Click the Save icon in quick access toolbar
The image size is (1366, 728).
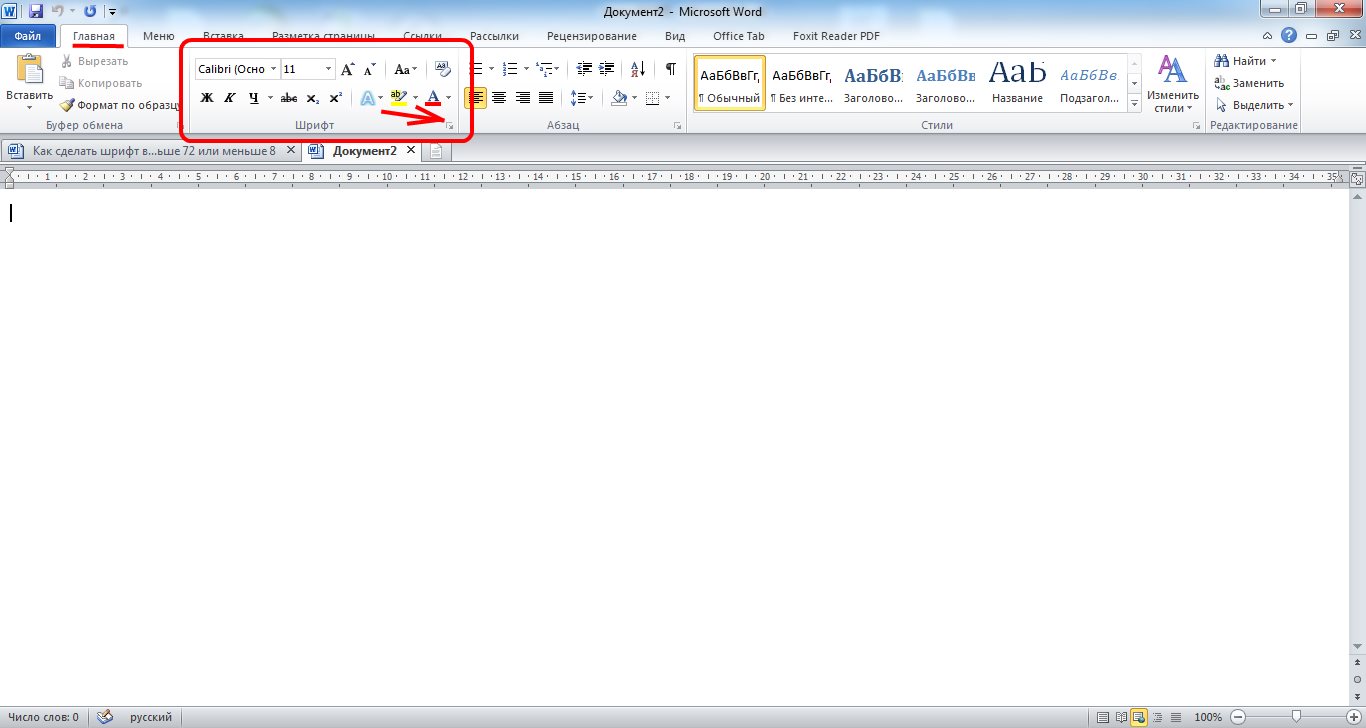coord(36,11)
